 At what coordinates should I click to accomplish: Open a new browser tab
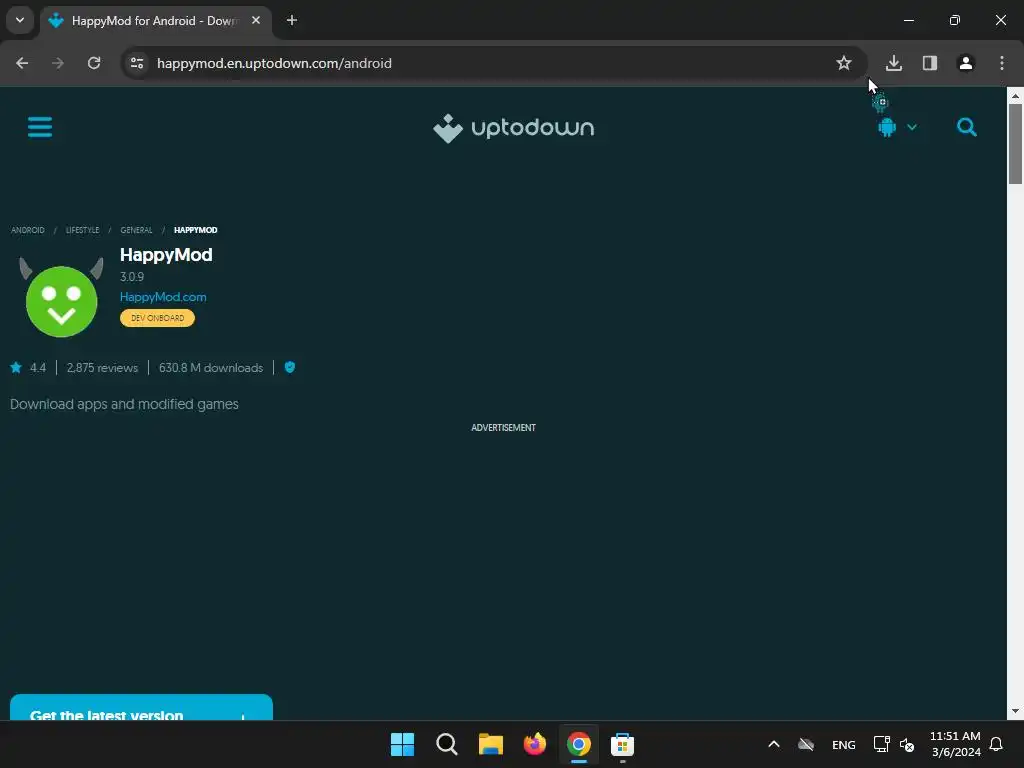click(292, 21)
